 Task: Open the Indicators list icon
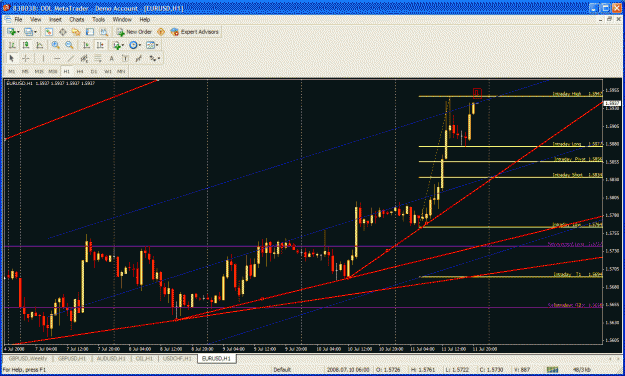[117, 45]
